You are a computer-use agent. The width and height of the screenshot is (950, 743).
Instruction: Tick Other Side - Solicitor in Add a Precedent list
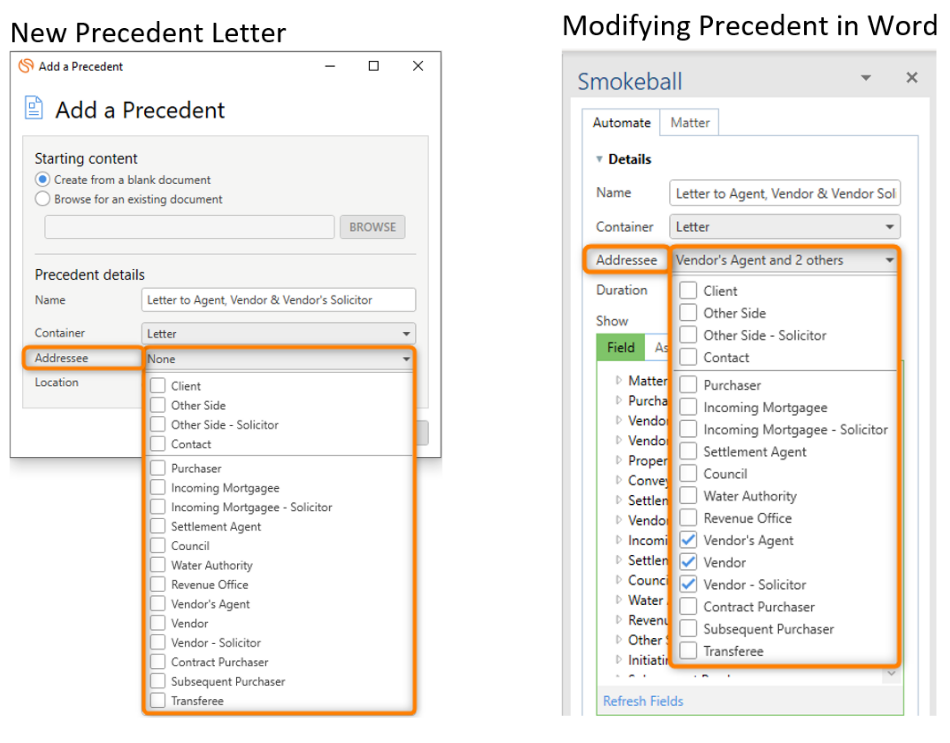[158, 424]
